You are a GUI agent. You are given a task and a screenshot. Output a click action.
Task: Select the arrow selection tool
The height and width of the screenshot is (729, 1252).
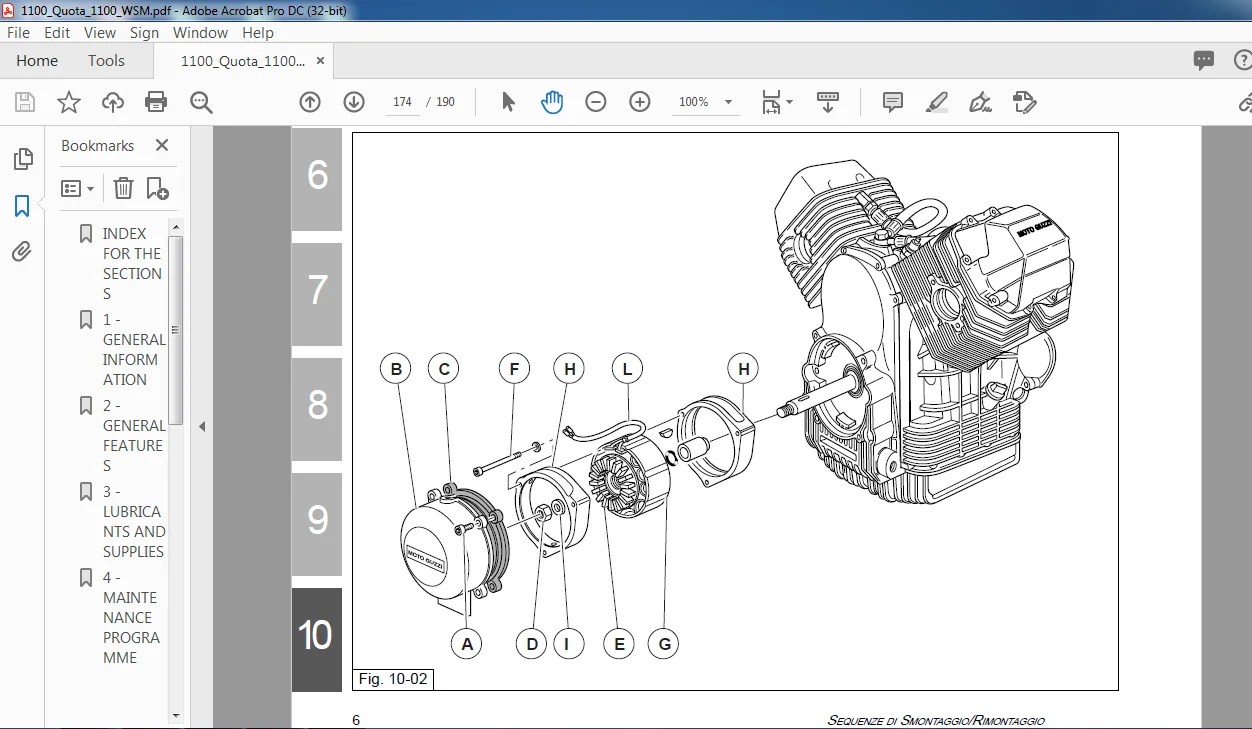tap(508, 102)
